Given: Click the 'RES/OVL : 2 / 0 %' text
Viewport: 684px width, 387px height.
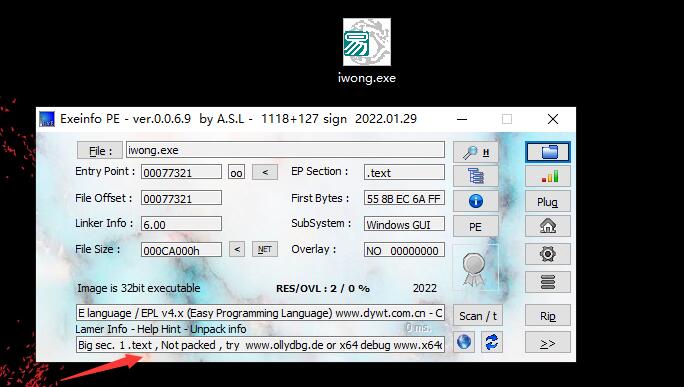Looking at the screenshot, I should (323, 289).
